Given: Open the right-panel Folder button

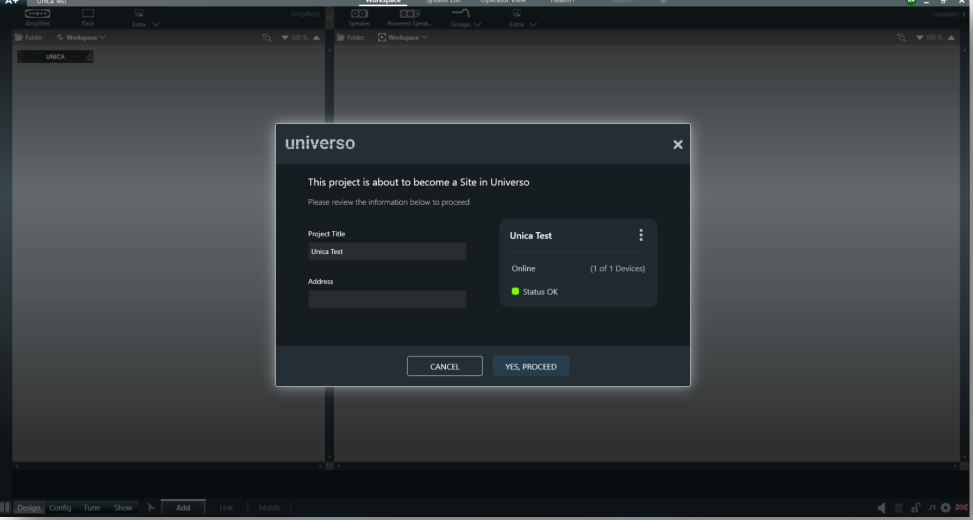Looking at the screenshot, I should coord(351,37).
